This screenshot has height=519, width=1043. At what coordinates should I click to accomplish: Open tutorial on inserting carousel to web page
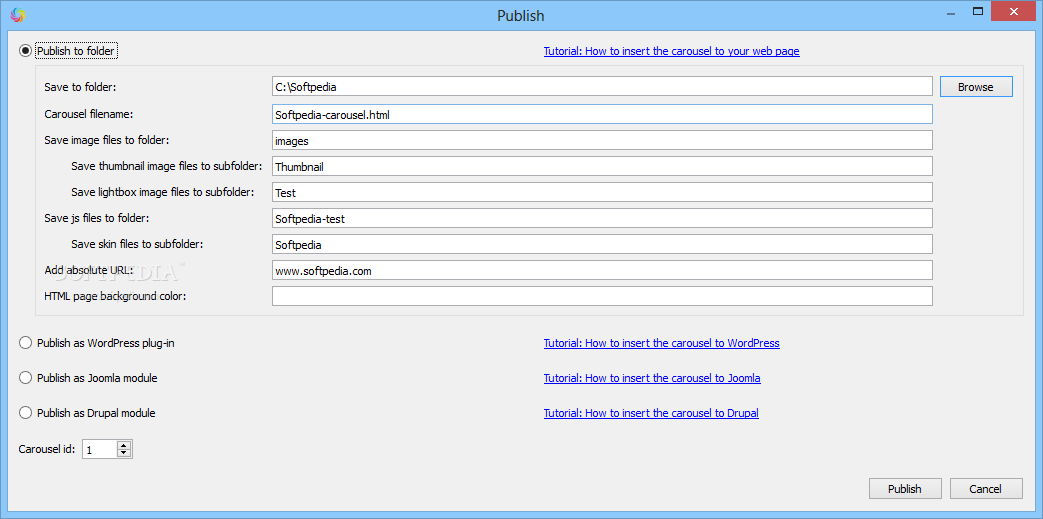671,51
